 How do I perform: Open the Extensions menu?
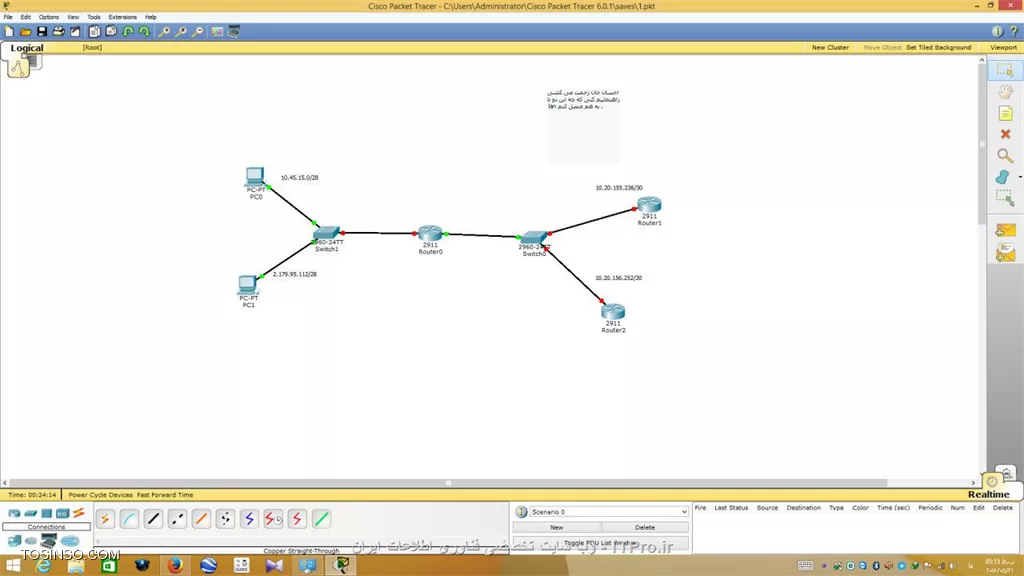click(x=123, y=17)
